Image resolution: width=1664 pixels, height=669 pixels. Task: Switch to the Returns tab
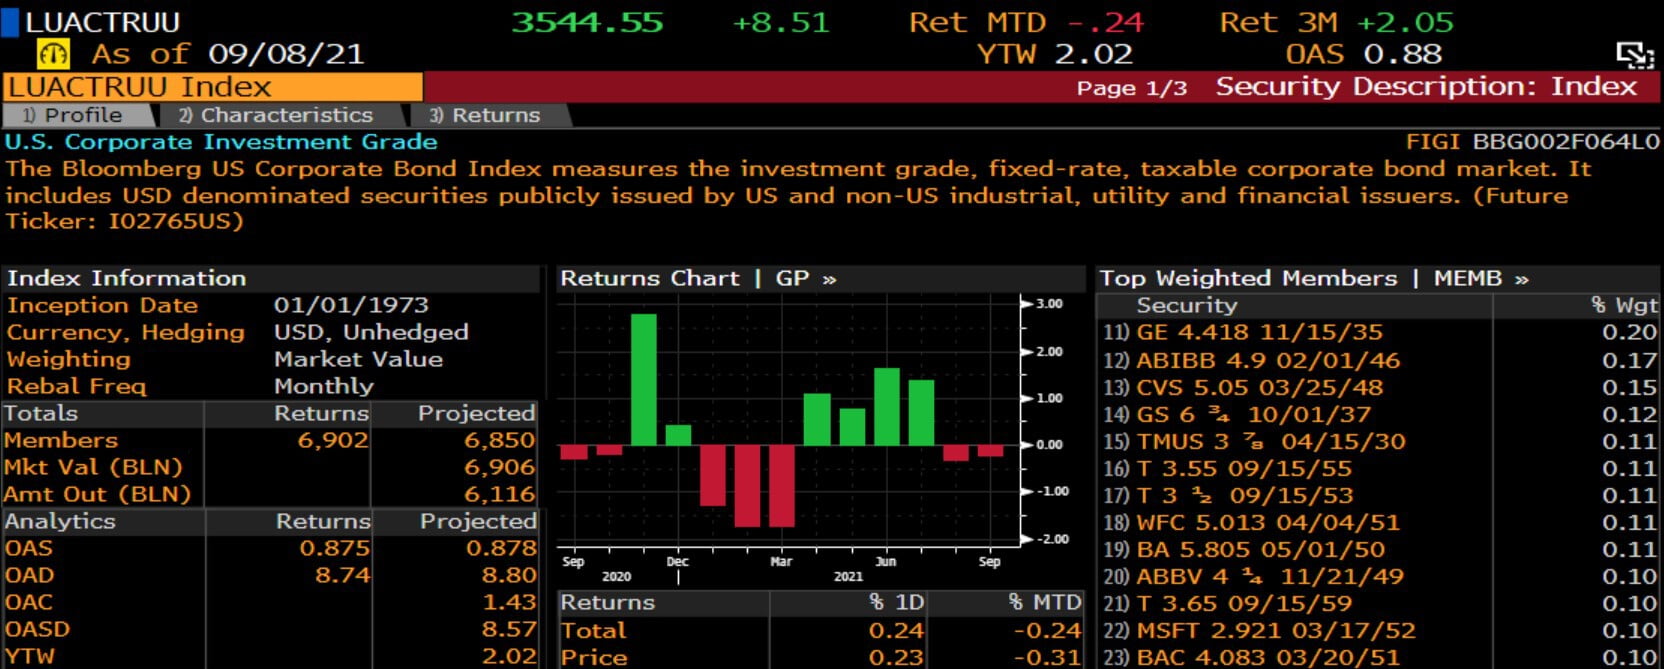490,115
